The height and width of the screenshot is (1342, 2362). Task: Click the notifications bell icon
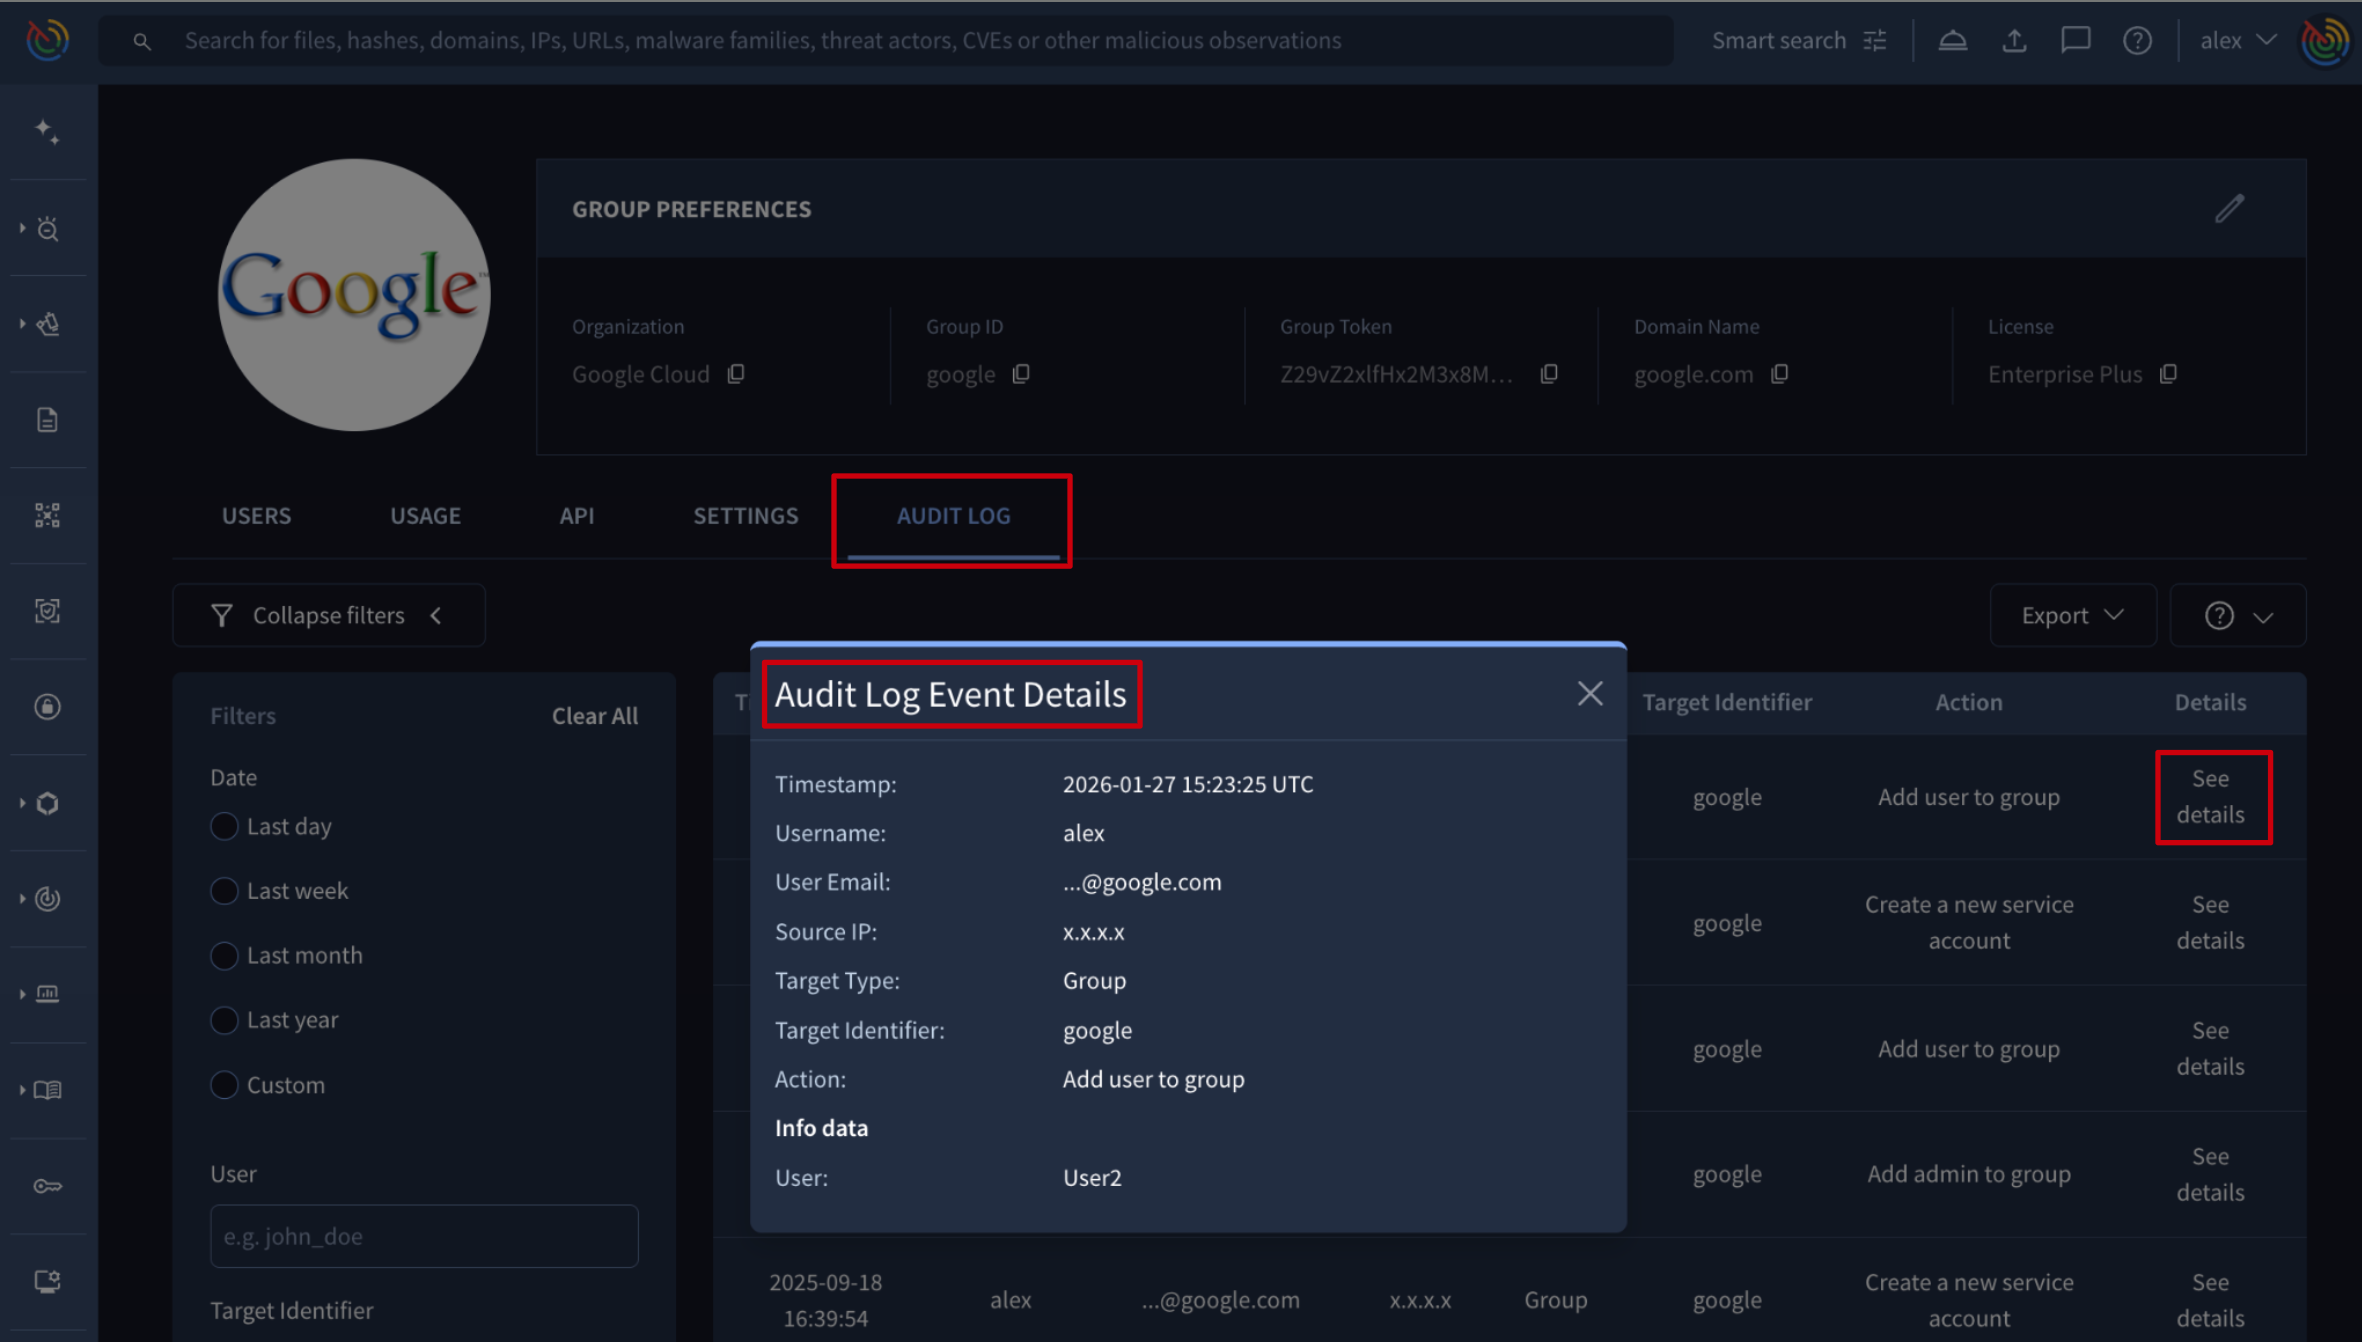click(1952, 40)
